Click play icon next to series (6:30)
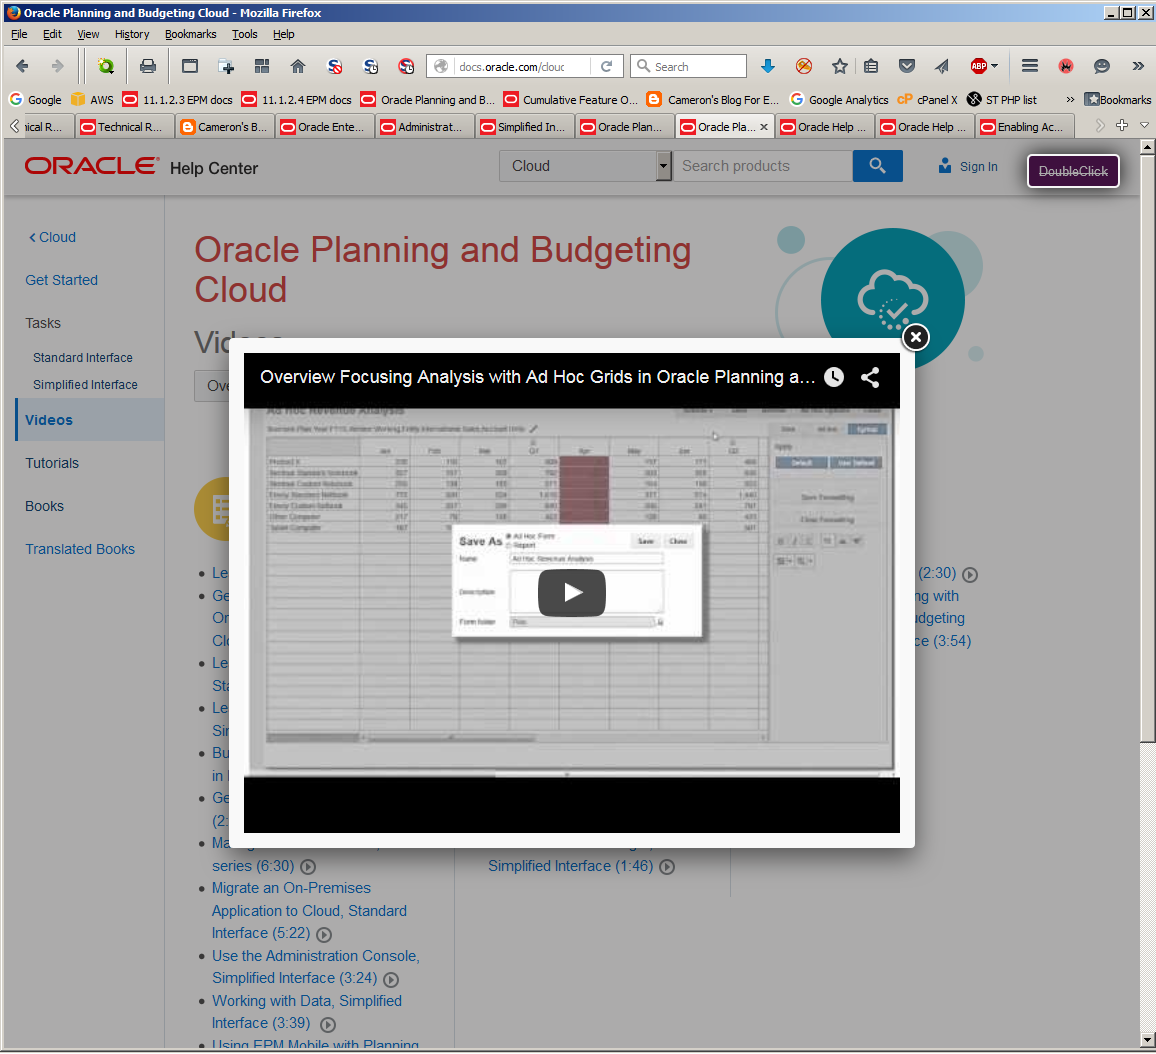The width and height of the screenshot is (1156, 1054). [x=308, y=867]
